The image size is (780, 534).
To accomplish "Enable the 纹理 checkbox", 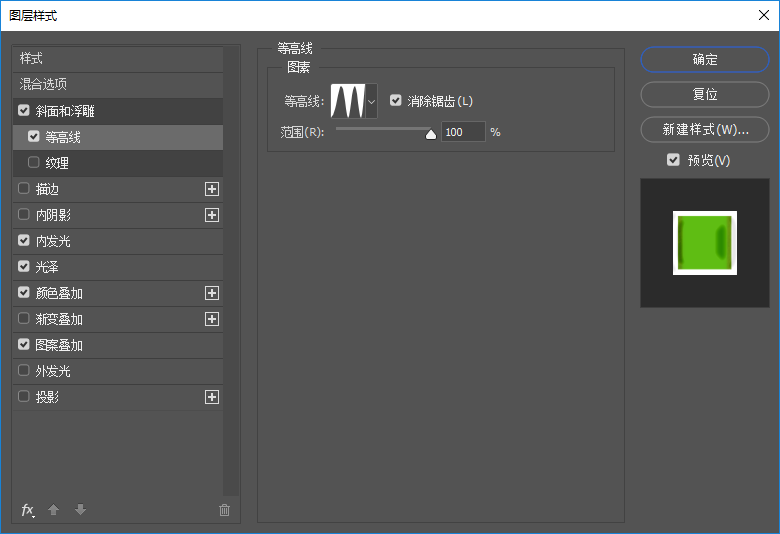I will [x=34, y=162].
